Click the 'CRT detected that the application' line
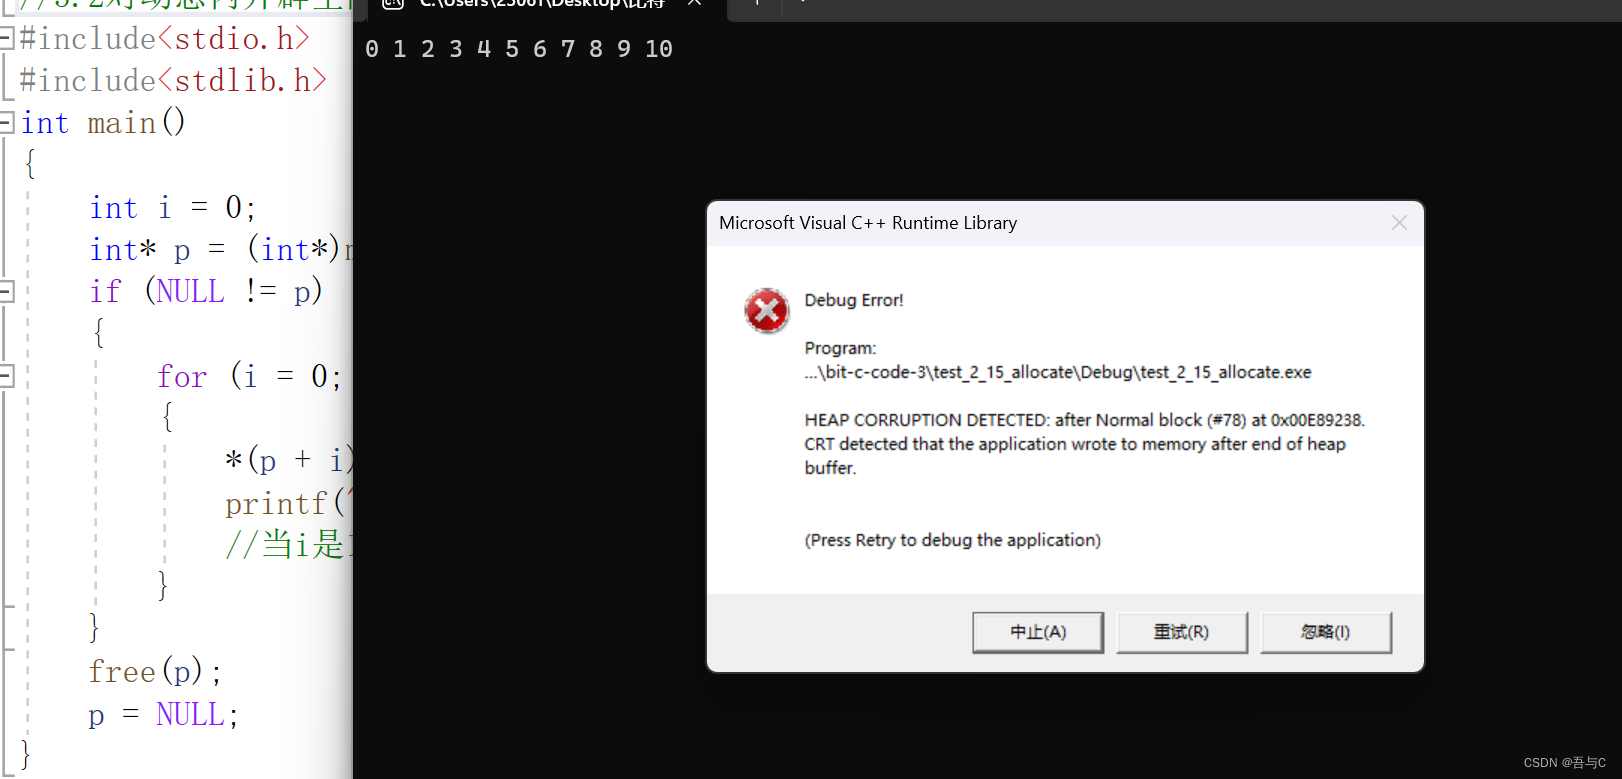The width and height of the screenshot is (1622, 779). point(1075,444)
